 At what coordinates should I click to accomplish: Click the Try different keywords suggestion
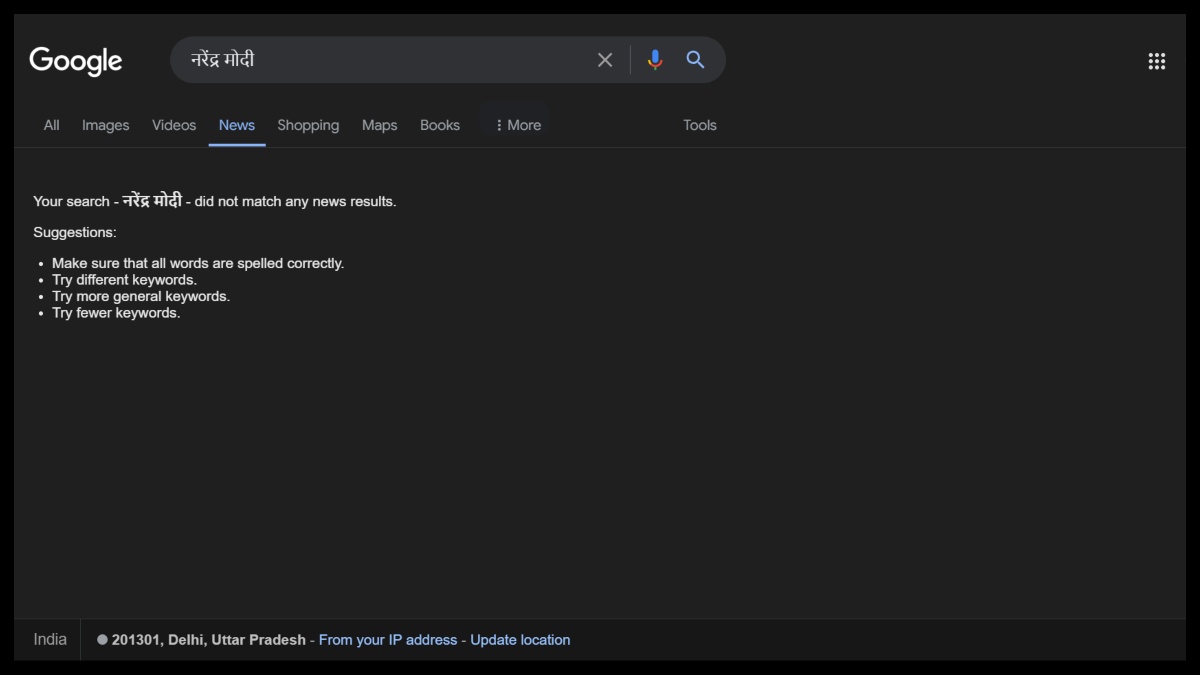click(x=124, y=280)
